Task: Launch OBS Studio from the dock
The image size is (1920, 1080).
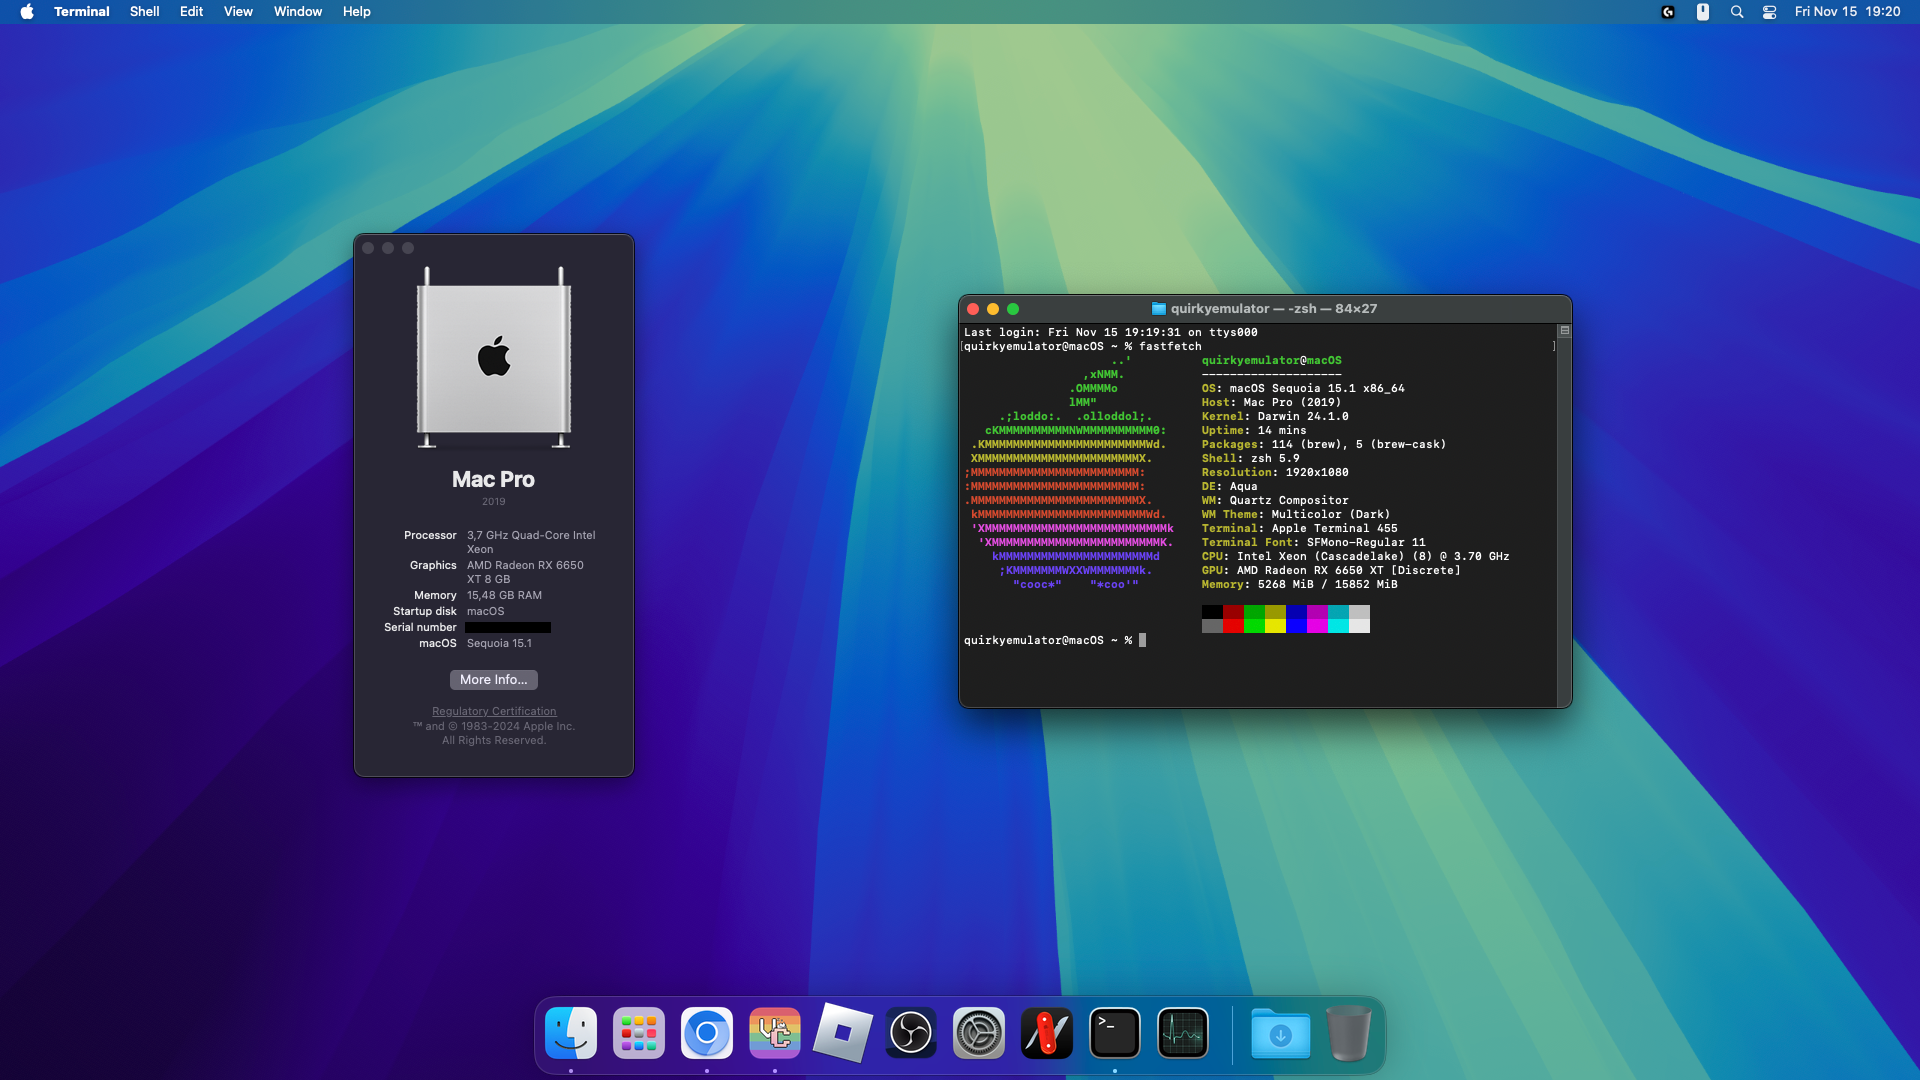Action: [911, 1033]
